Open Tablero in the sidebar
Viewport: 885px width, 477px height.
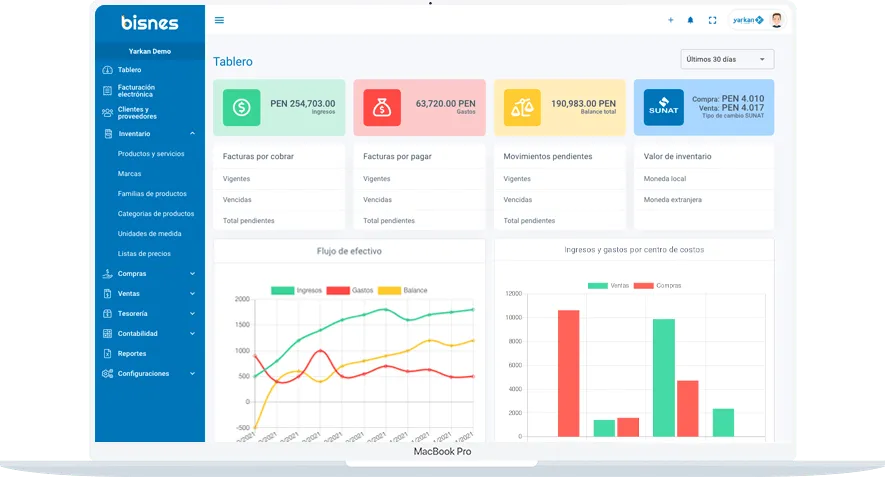129,70
